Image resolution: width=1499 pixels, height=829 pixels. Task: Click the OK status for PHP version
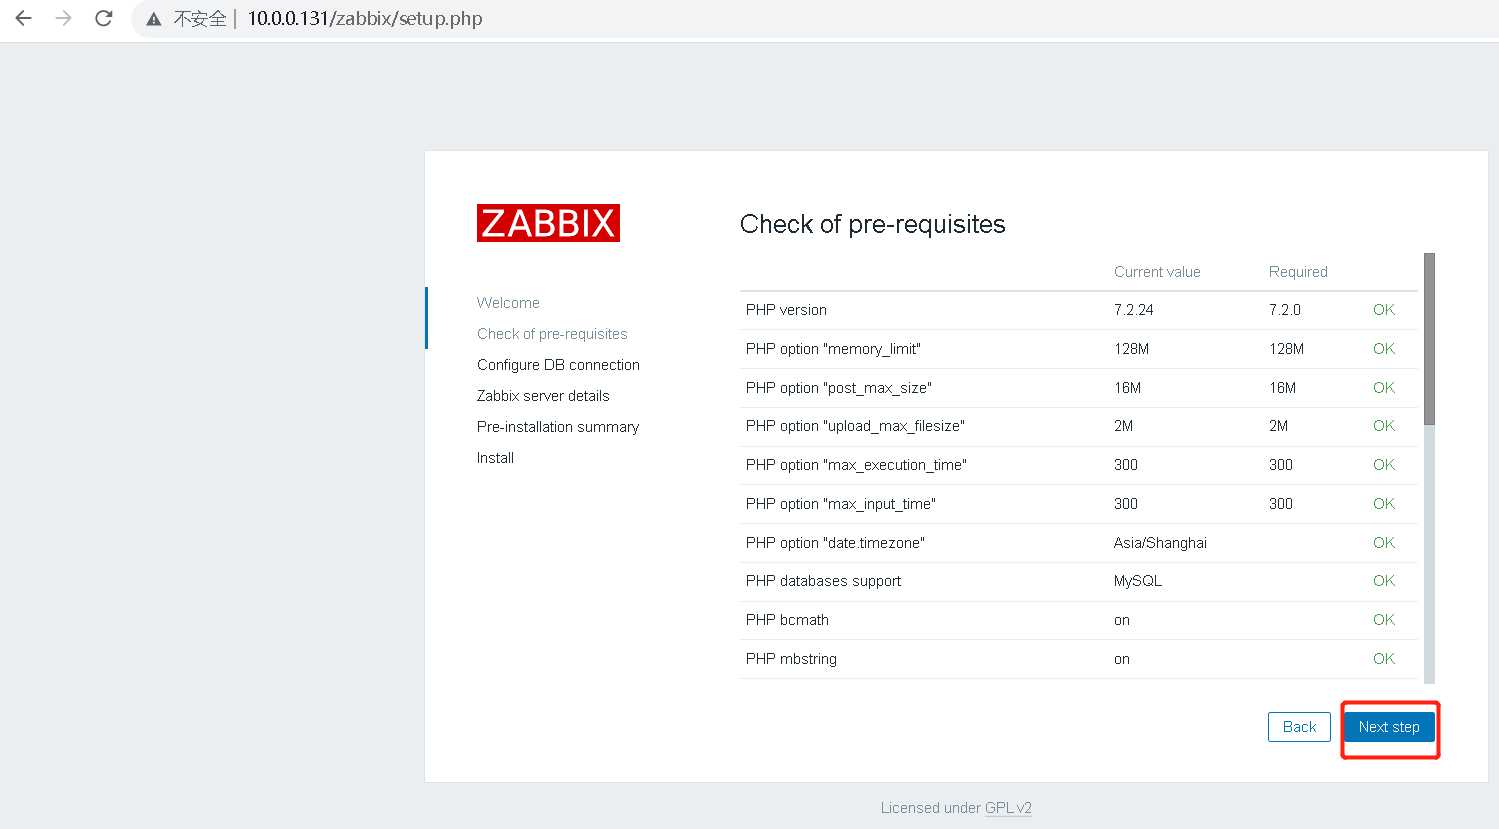pyautogui.click(x=1384, y=310)
